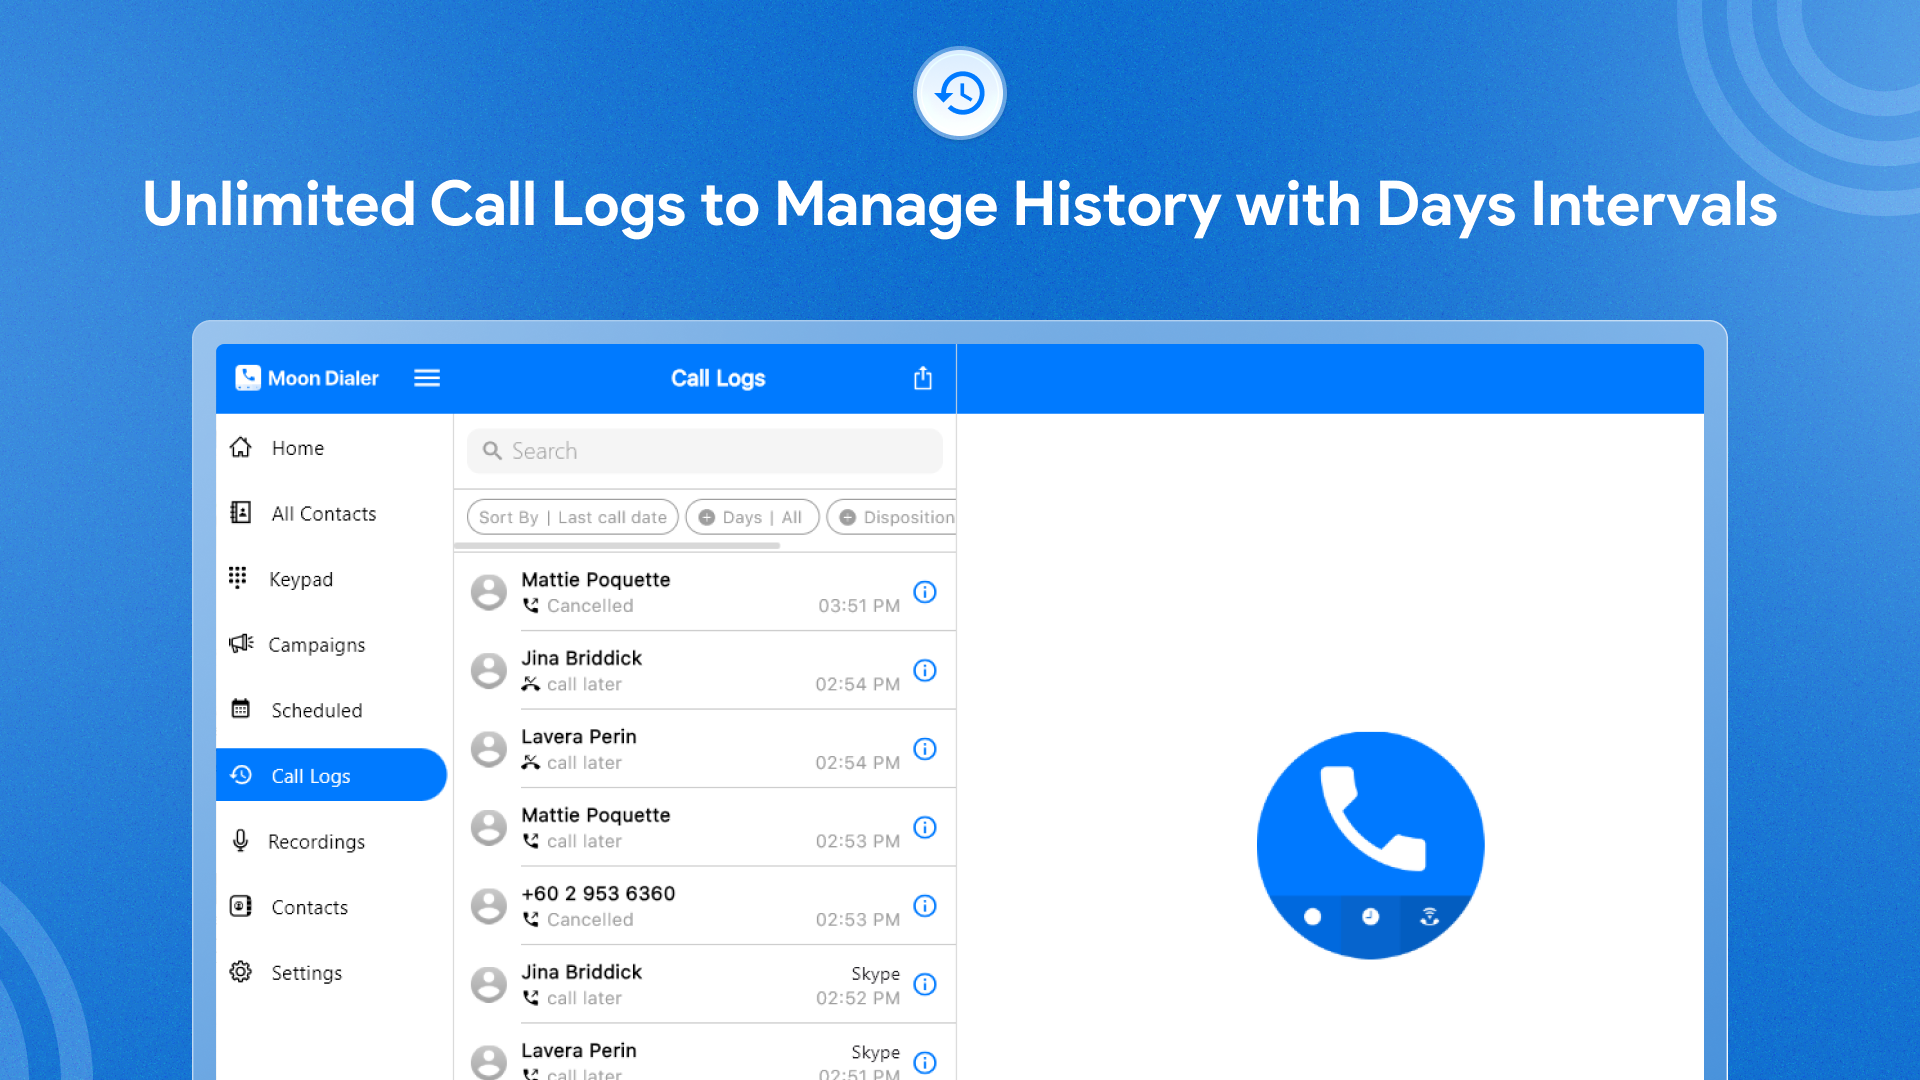Click the Moon Dialer logo icon
The width and height of the screenshot is (1920, 1080).
[x=248, y=378]
